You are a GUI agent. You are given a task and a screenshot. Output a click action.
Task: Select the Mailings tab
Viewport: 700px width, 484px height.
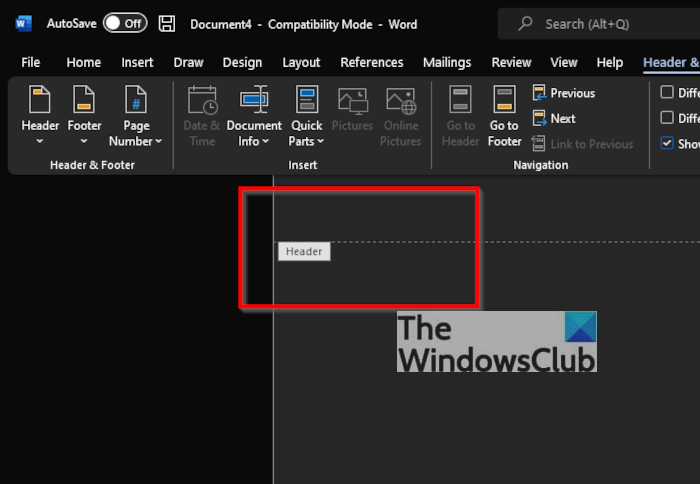pos(447,62)
